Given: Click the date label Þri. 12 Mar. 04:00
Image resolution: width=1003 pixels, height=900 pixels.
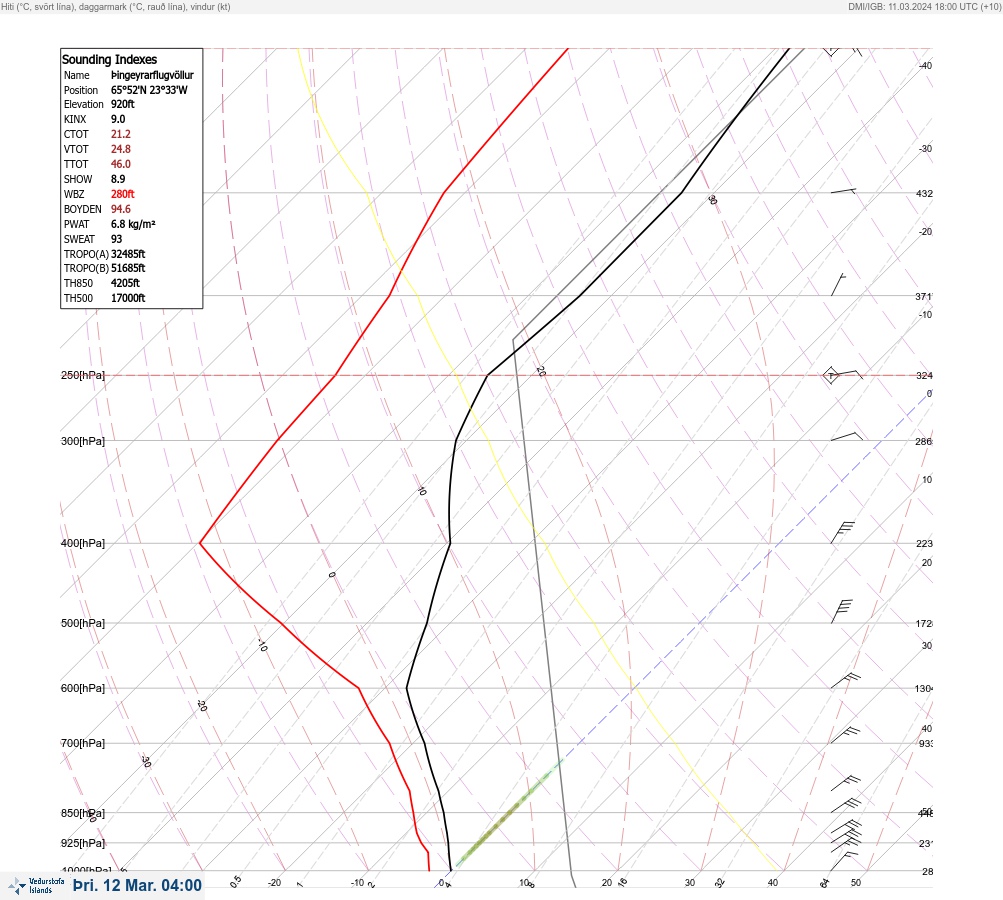Looking at the screenshot, I should pyautogui.click(x=138, y=885).
